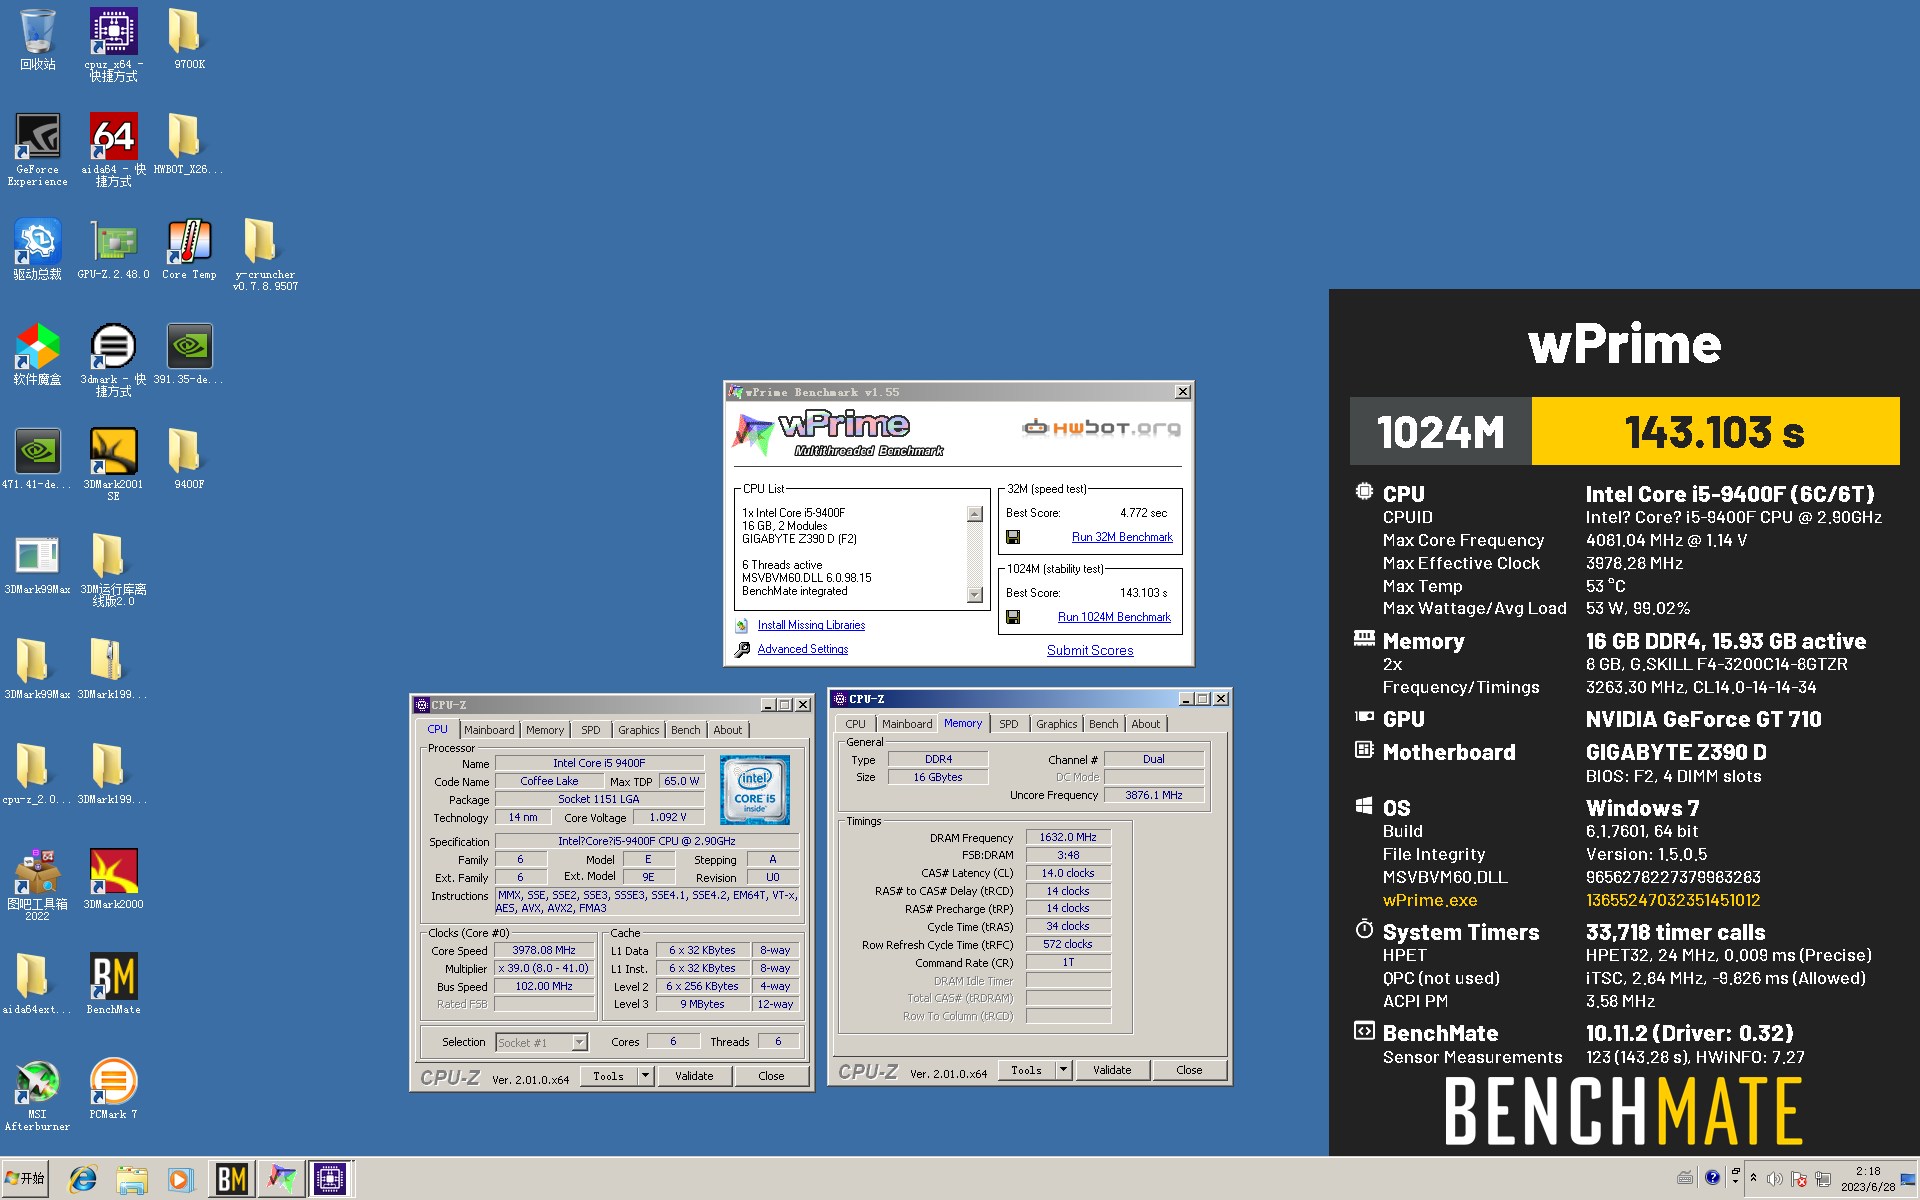Open the HWBOT_X26 folder icon
Screen dimensions: 1920x1200
[189, 145]
